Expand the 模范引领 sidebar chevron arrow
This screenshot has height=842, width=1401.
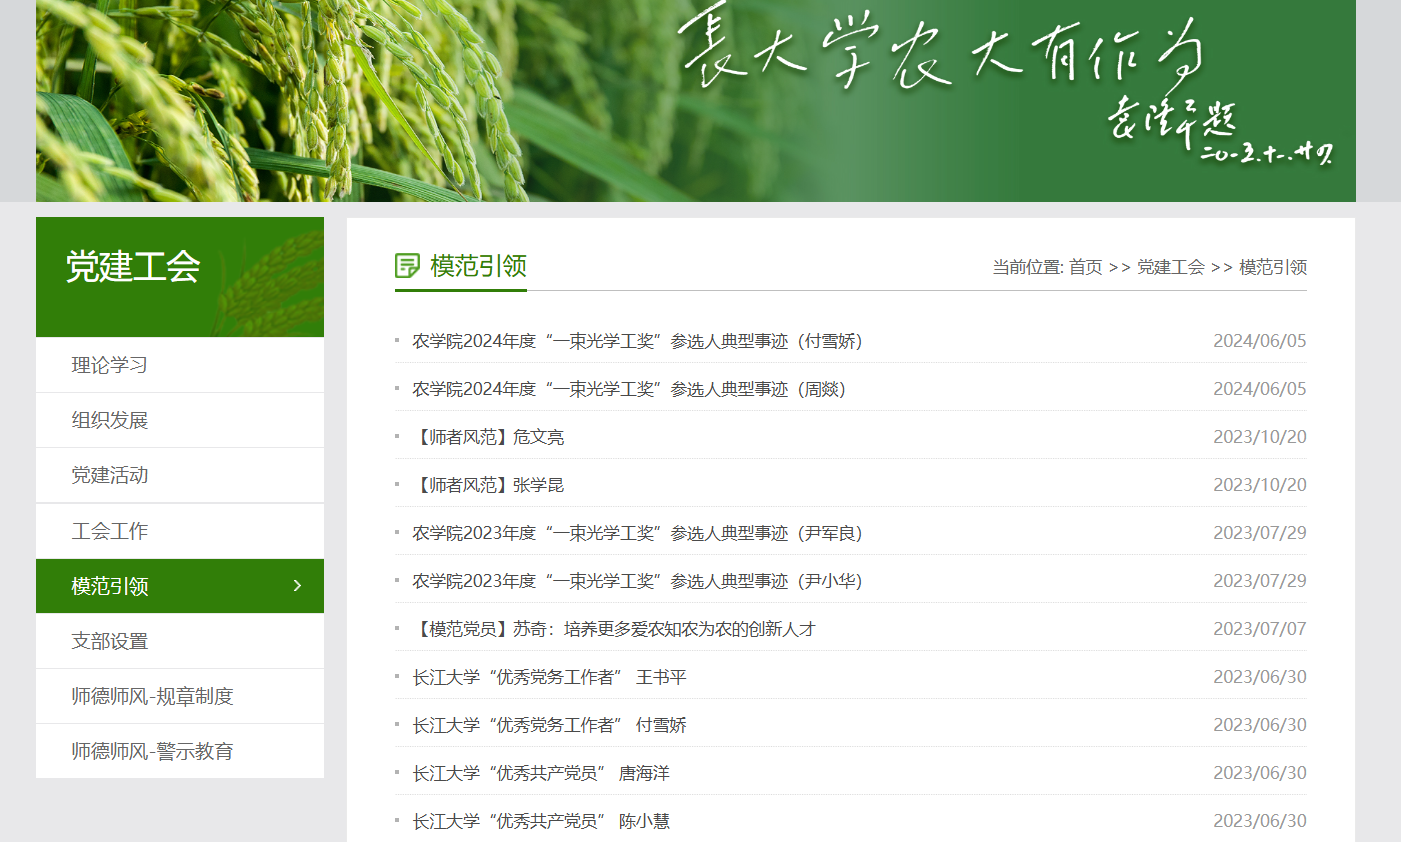tap(297, 586)
